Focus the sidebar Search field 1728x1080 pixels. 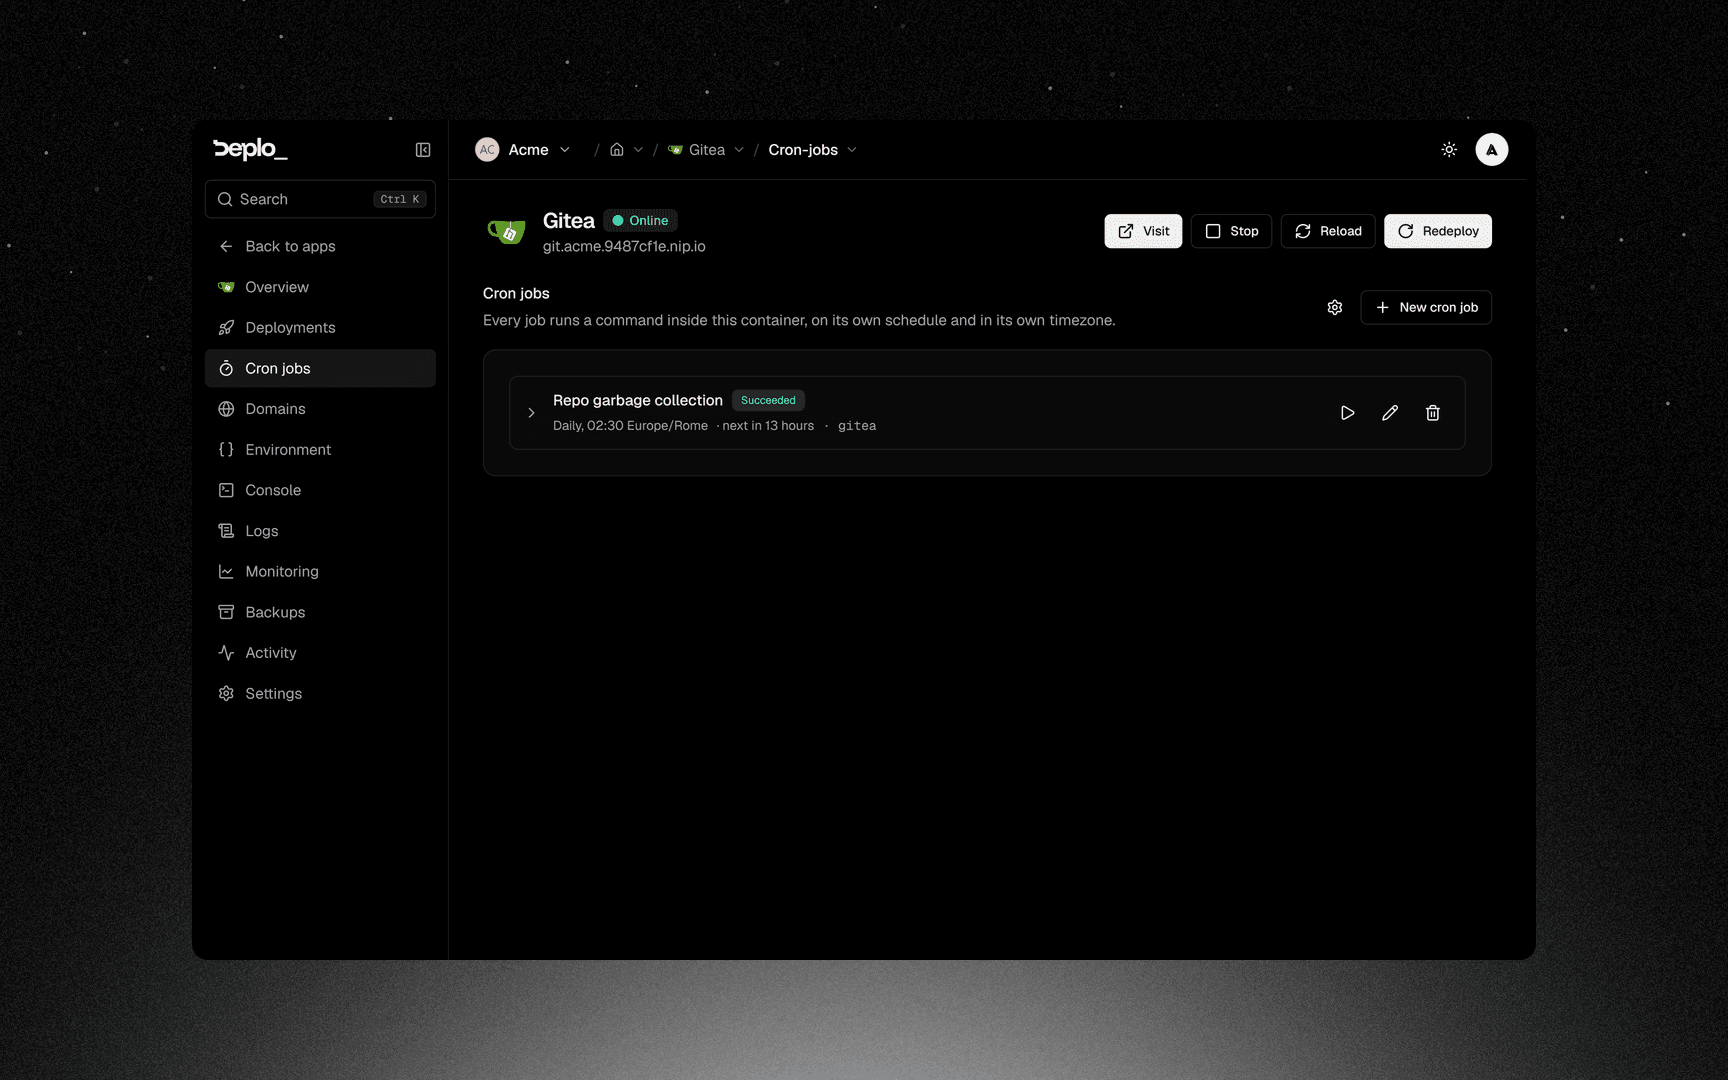(x=320, y=199)
